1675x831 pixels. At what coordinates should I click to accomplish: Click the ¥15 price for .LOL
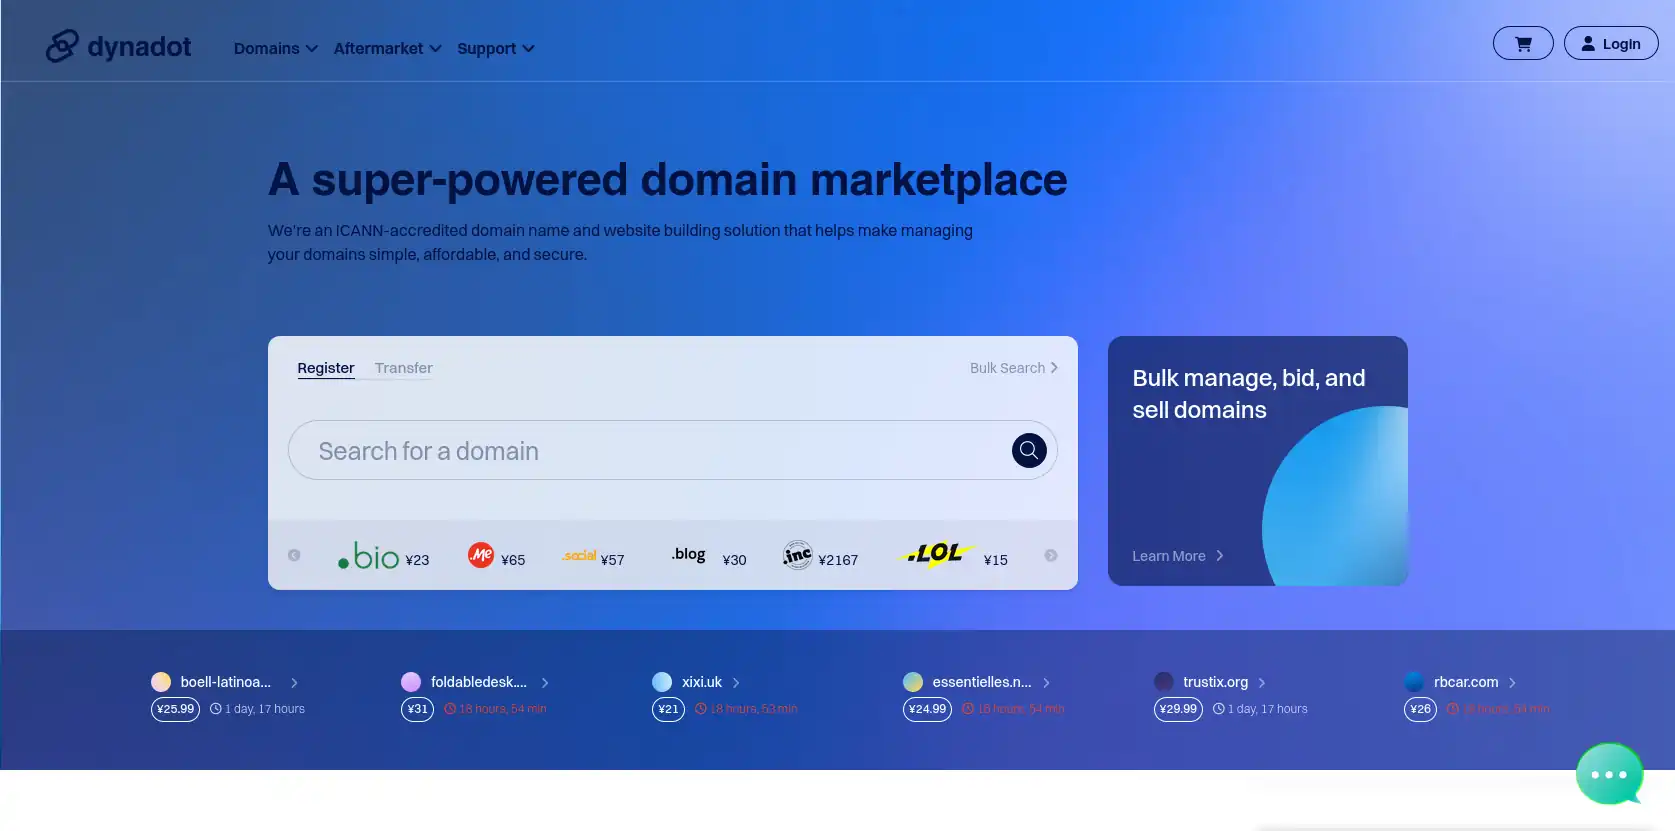[995, 560]
